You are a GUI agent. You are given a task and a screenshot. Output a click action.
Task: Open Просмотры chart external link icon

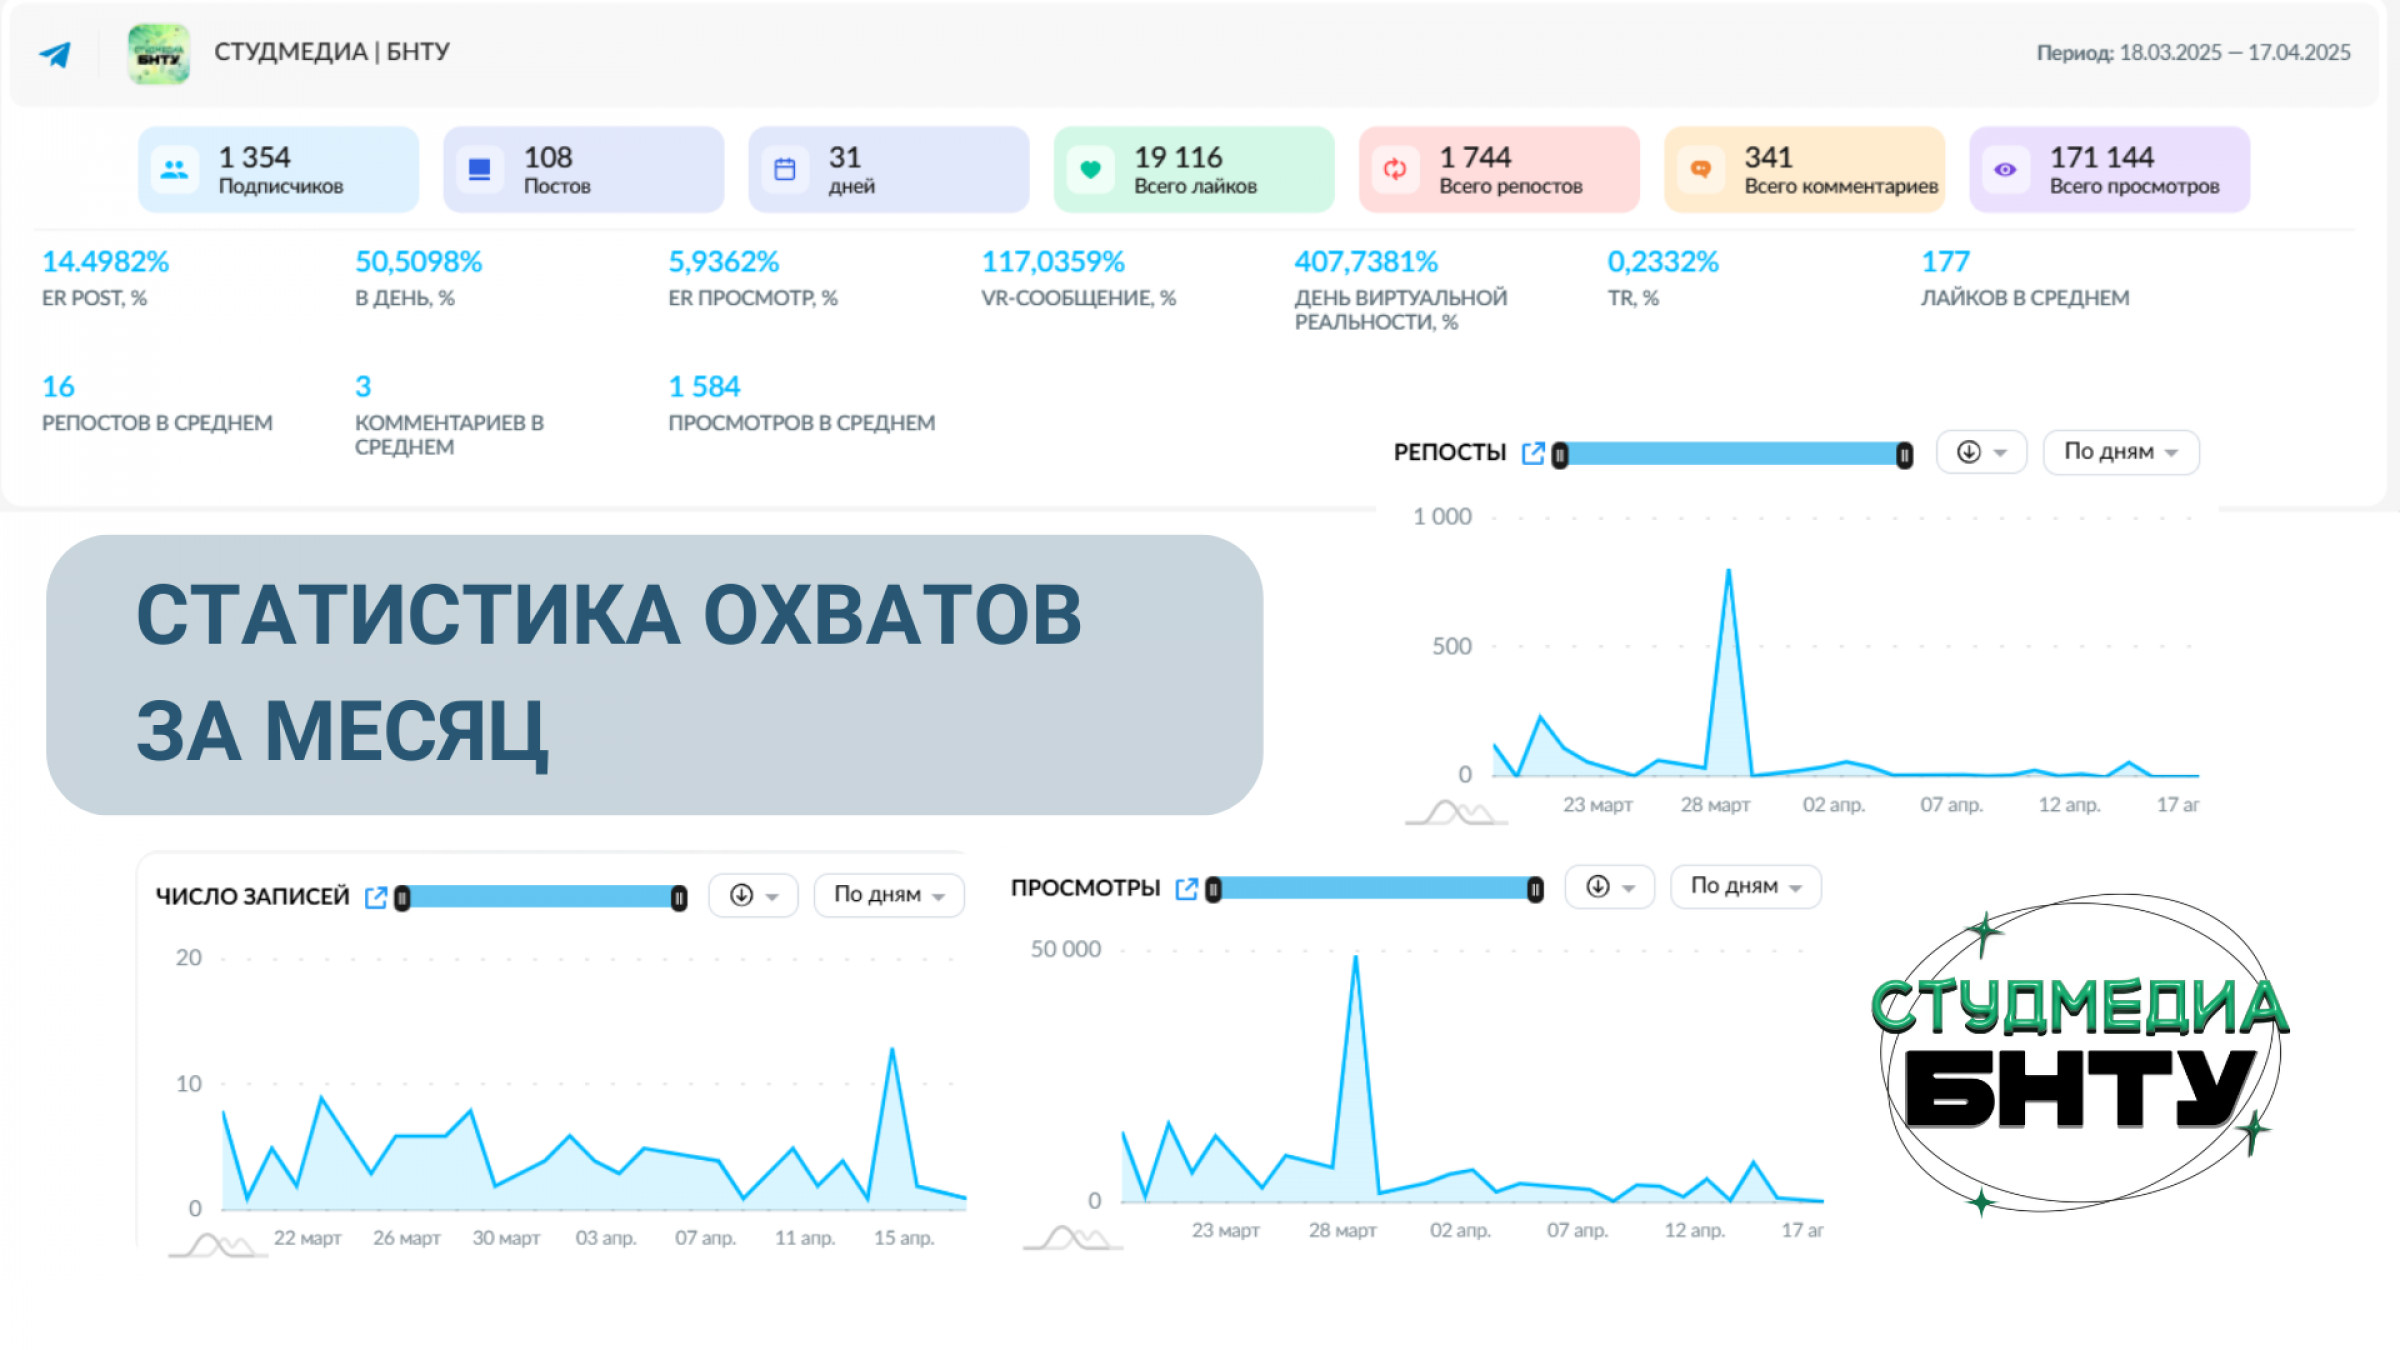1186,889
